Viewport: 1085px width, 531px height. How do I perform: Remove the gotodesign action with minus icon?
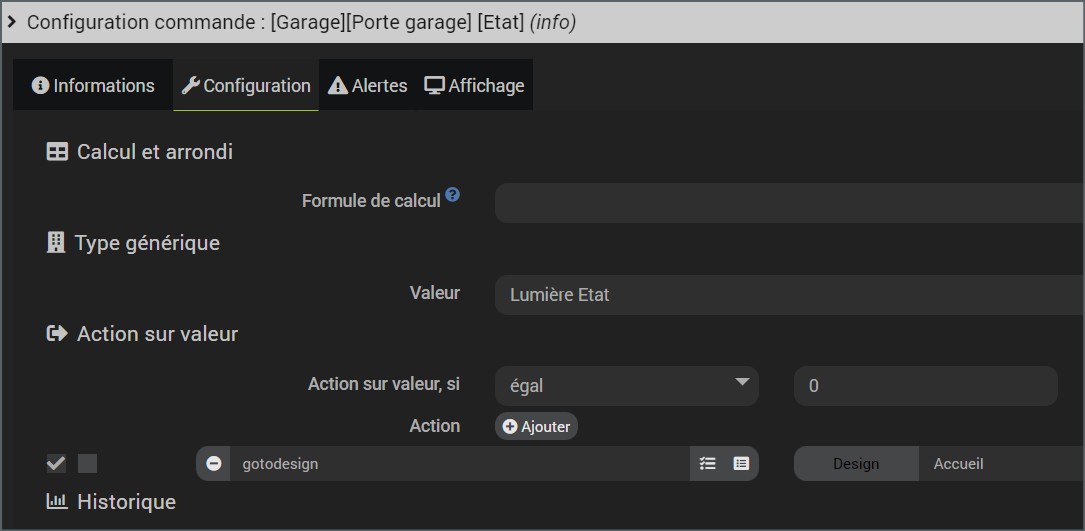click(x=214, y=464)
